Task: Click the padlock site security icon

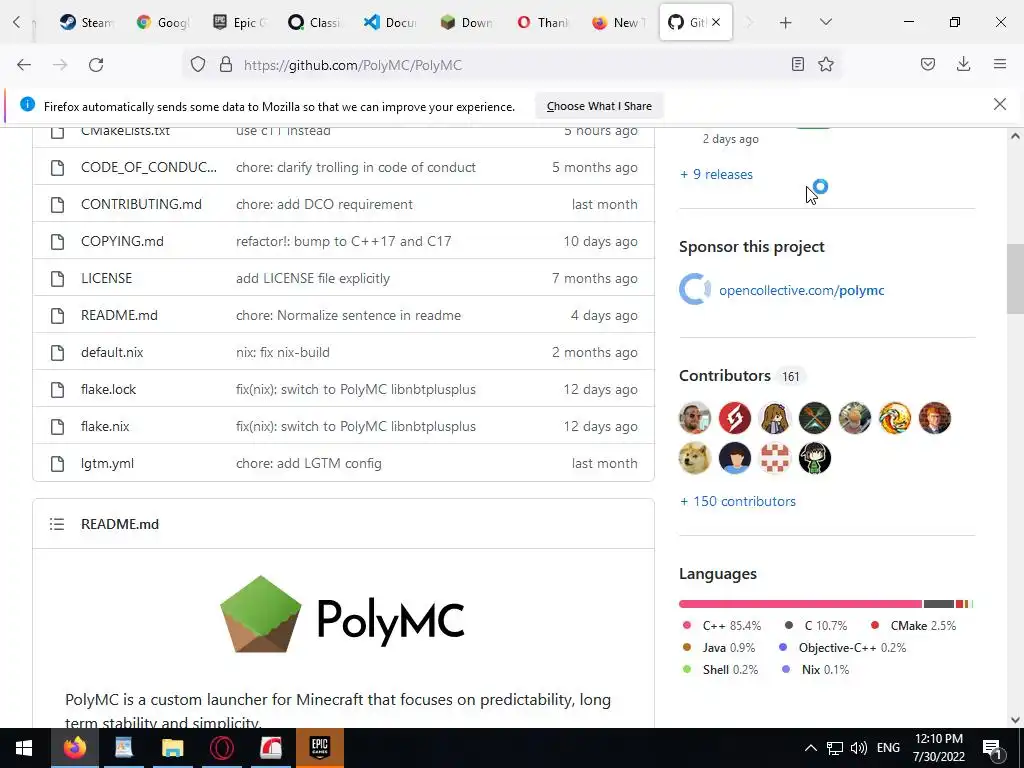Action: pyautogui.click(x=226, y=64)
